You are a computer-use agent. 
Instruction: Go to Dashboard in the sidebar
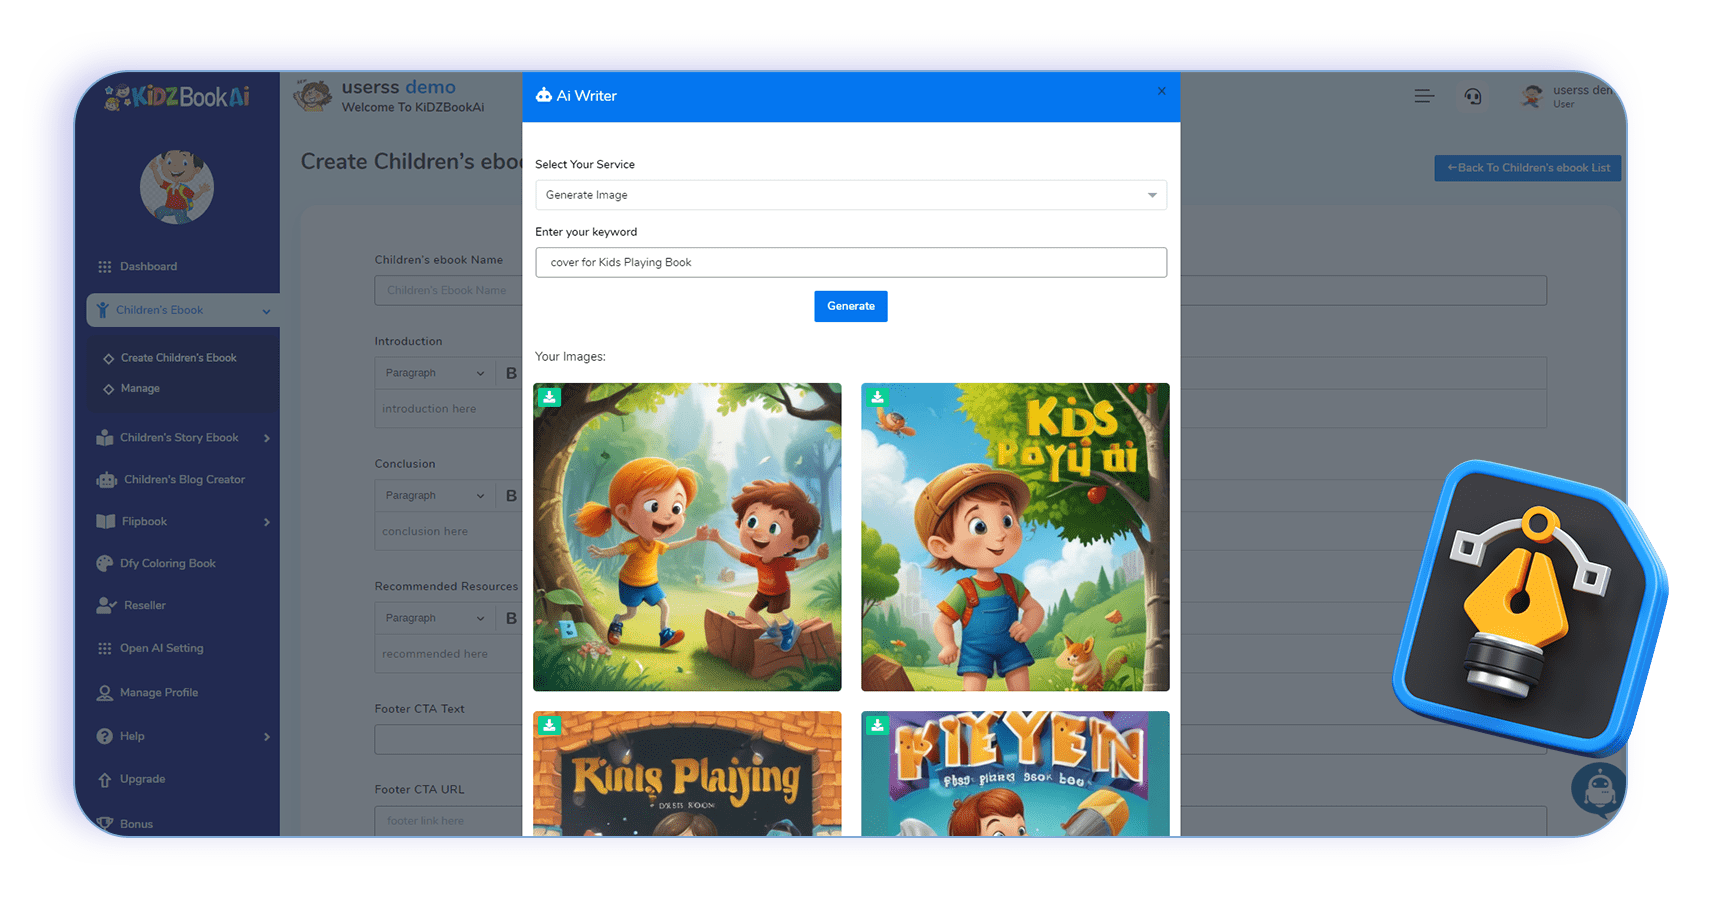coord(148,267)
